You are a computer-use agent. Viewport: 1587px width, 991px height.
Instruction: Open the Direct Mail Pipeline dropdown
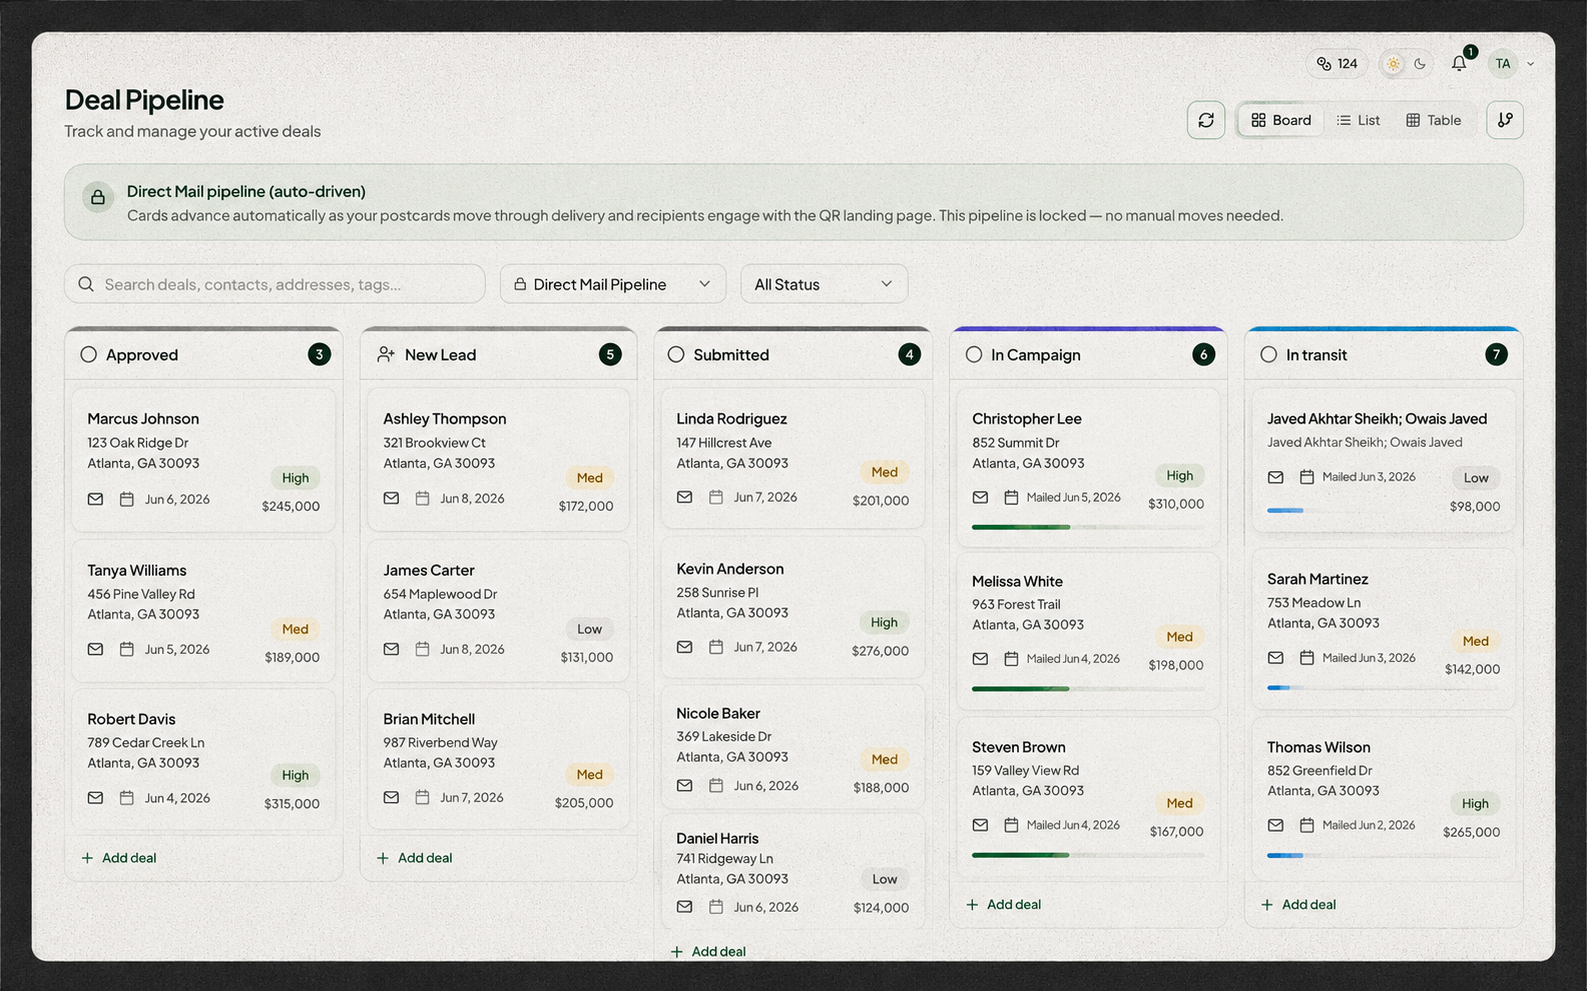click(612, 284)
